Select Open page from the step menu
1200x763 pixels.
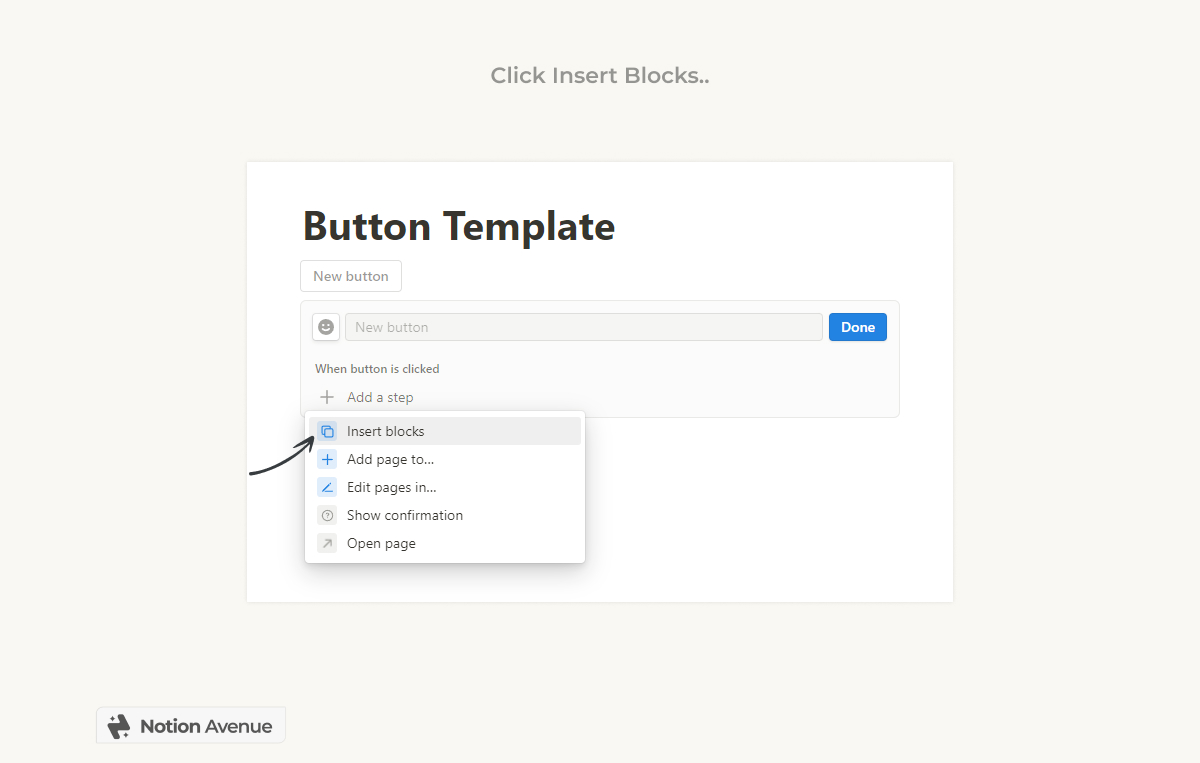(381, 543)
